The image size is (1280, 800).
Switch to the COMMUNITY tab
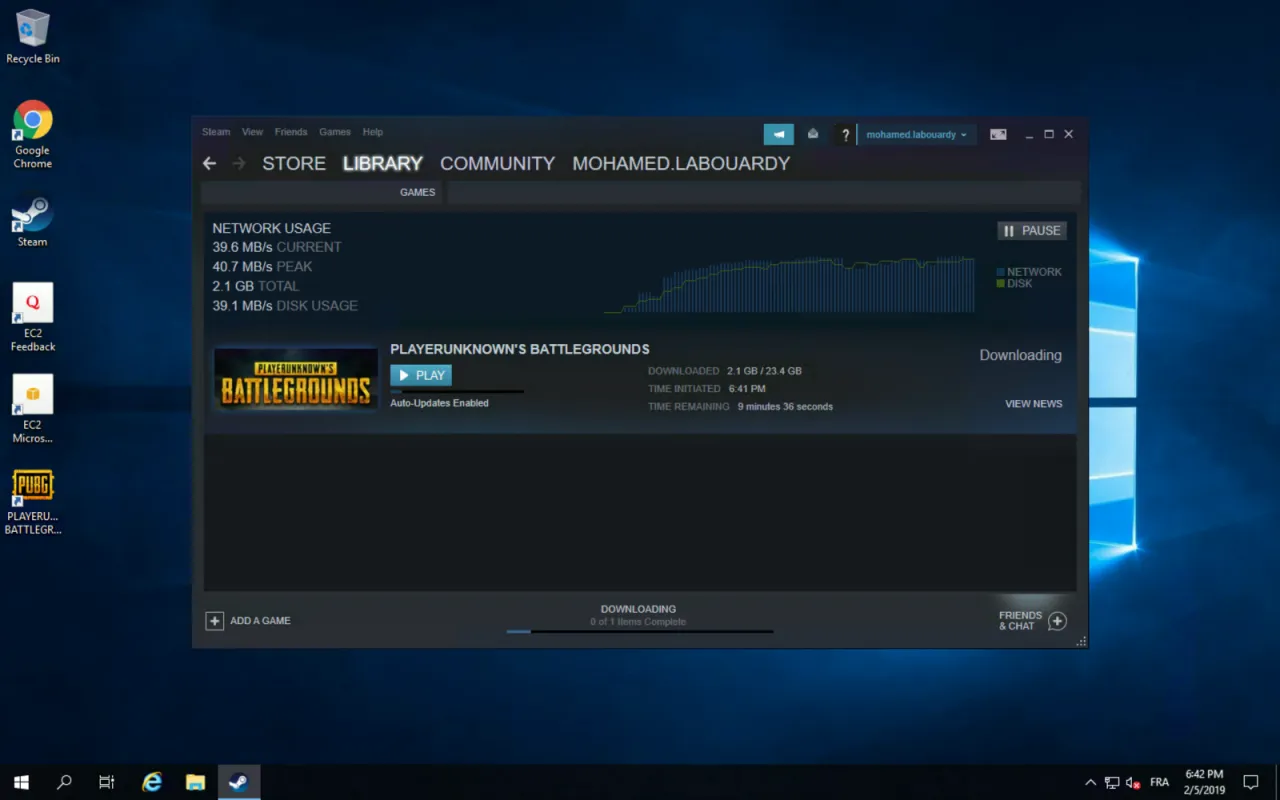click(497, 163)
